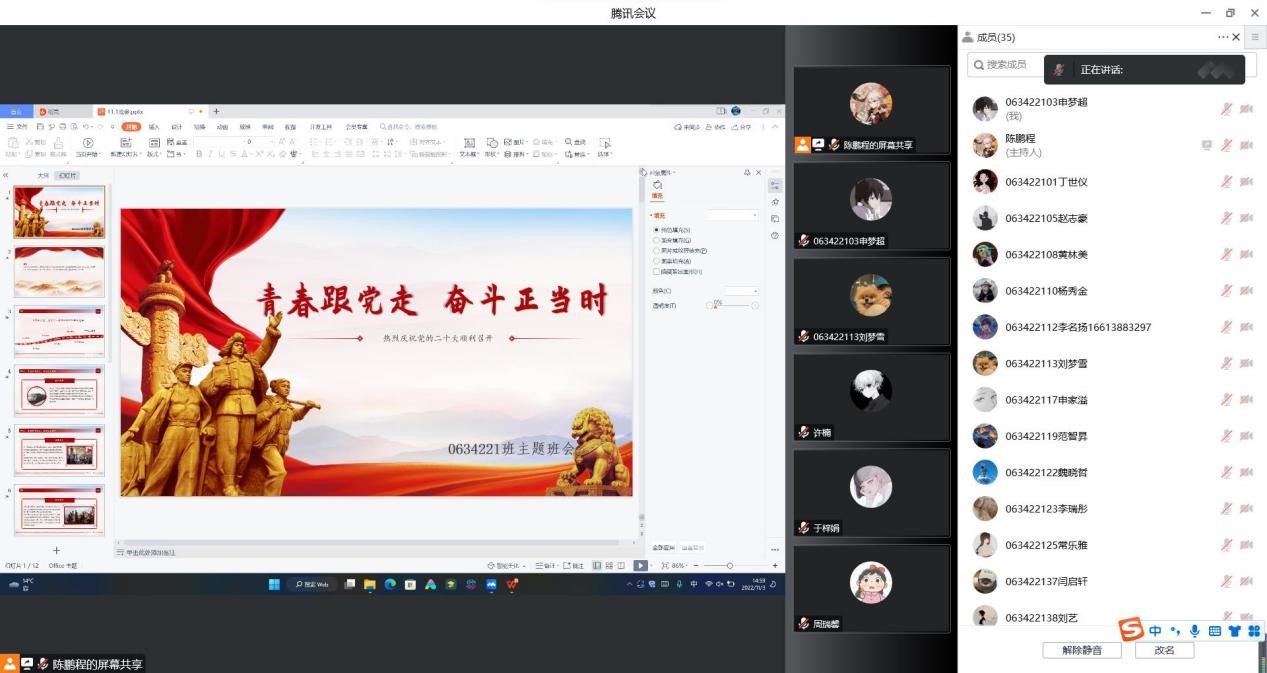Click the transparency slider in properties pane
This screenshot has height=673, width=1267.
(733, 305)
